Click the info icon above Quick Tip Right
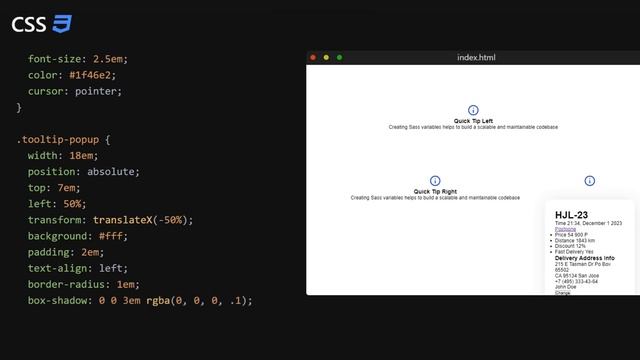 click(x=435, y=181)
